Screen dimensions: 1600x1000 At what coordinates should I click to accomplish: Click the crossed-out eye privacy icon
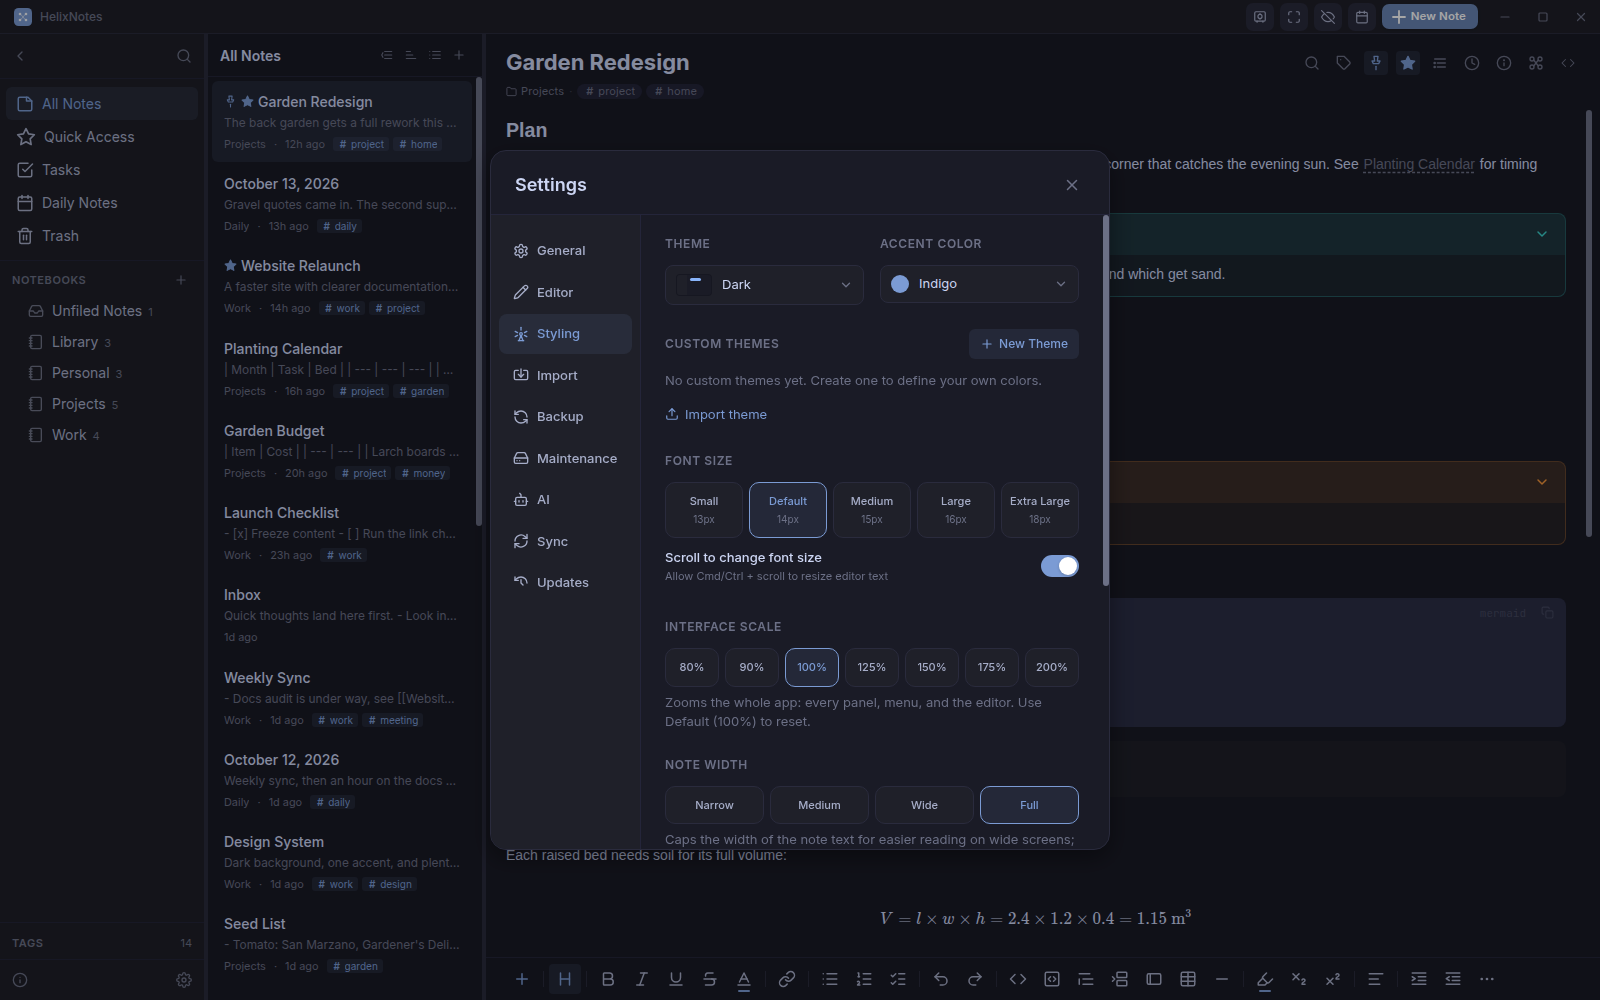coord(1328,17)
